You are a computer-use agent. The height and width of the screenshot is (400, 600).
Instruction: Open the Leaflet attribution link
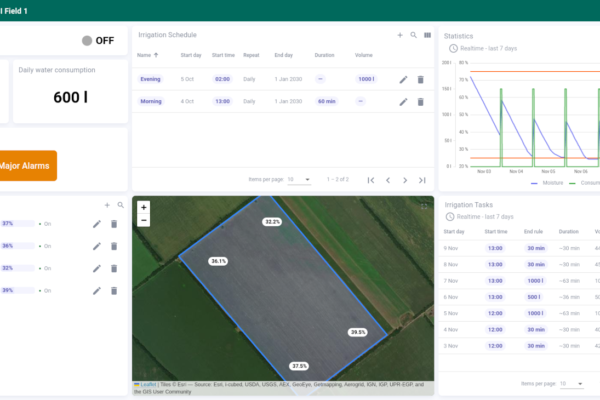[147, 384]
